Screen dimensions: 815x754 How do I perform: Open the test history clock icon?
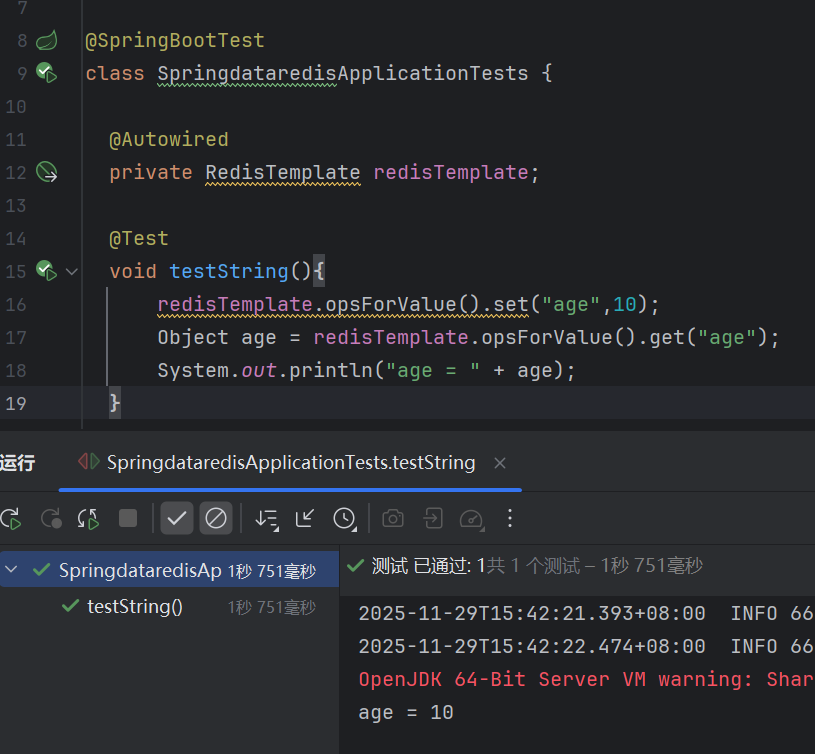point(345,519)
